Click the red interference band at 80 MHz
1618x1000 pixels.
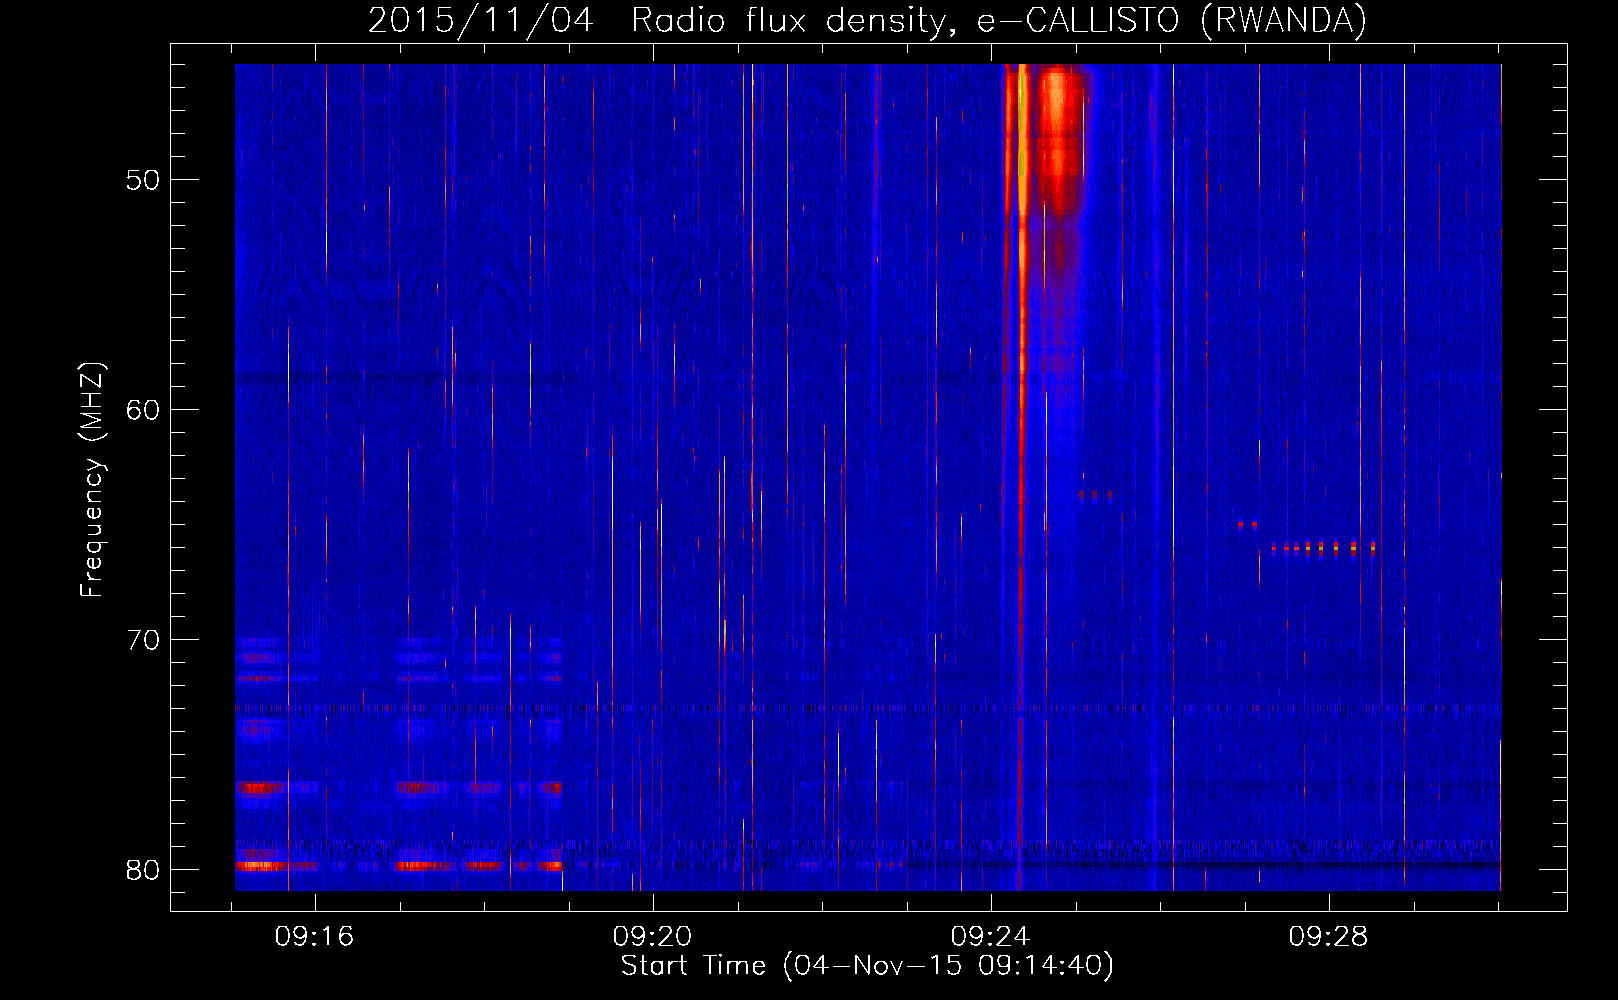point(398,865)
